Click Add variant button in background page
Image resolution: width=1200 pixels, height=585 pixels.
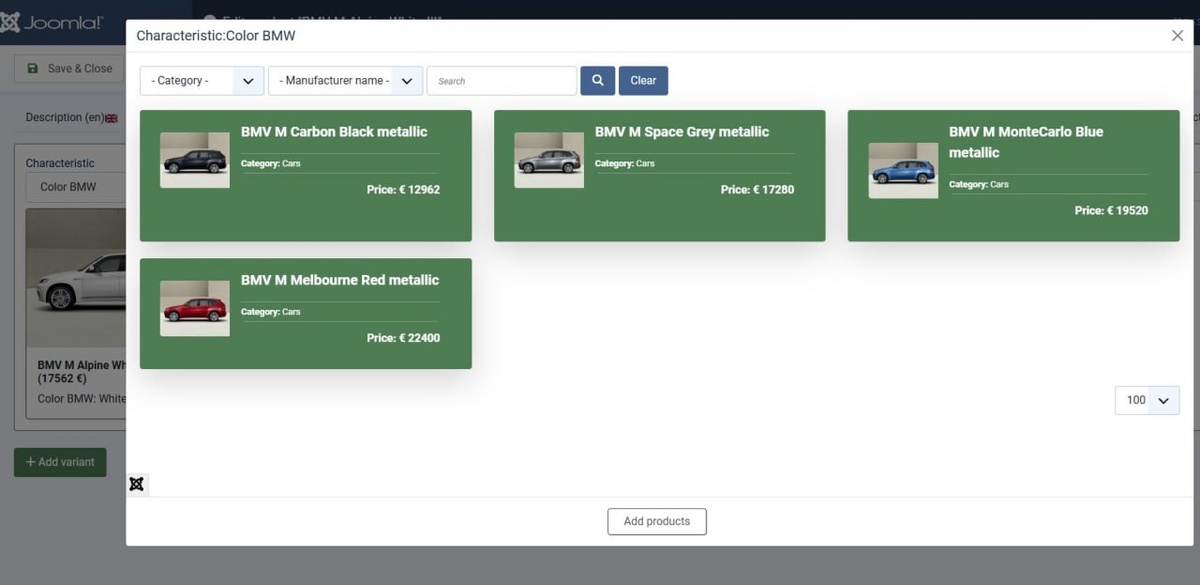(60, 462)
